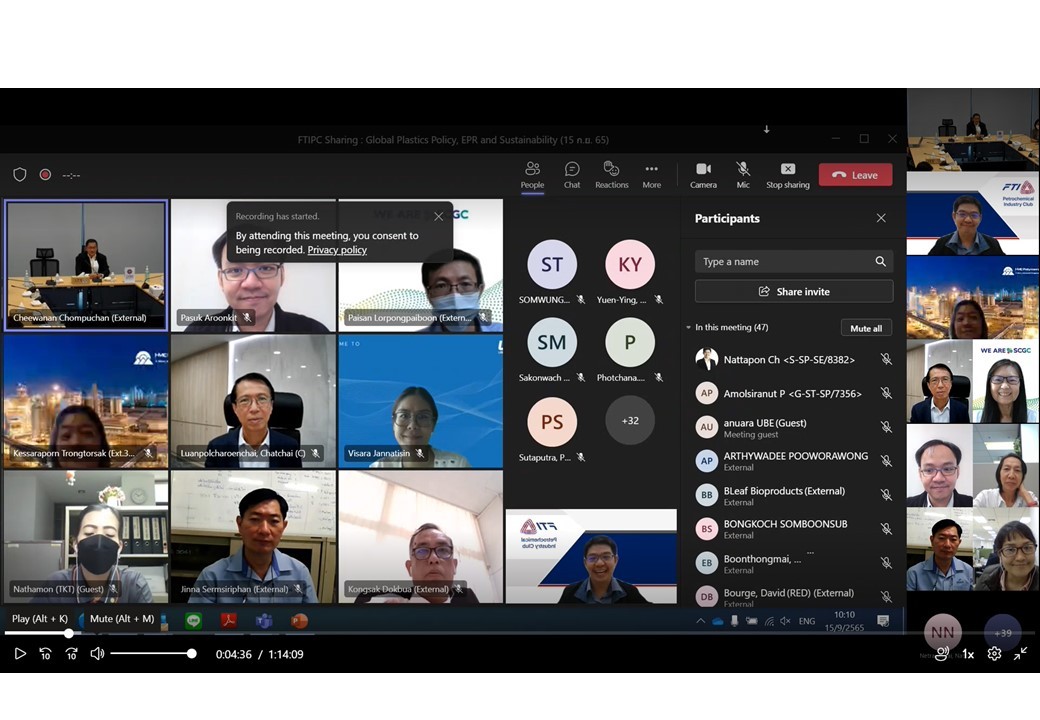Toggle the Camera on or off
The image size is (1040, 720).
(x=703, y=174)
